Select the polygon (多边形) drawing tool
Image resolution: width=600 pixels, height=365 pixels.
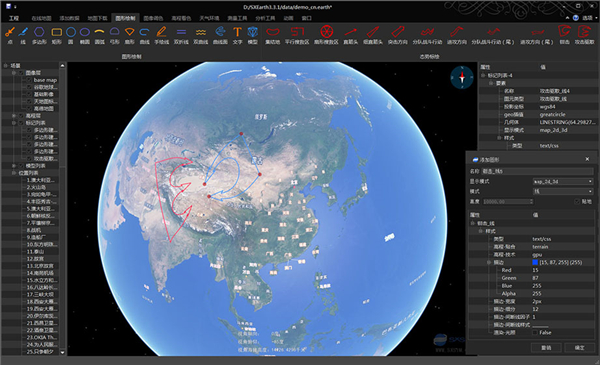(39, 35)
